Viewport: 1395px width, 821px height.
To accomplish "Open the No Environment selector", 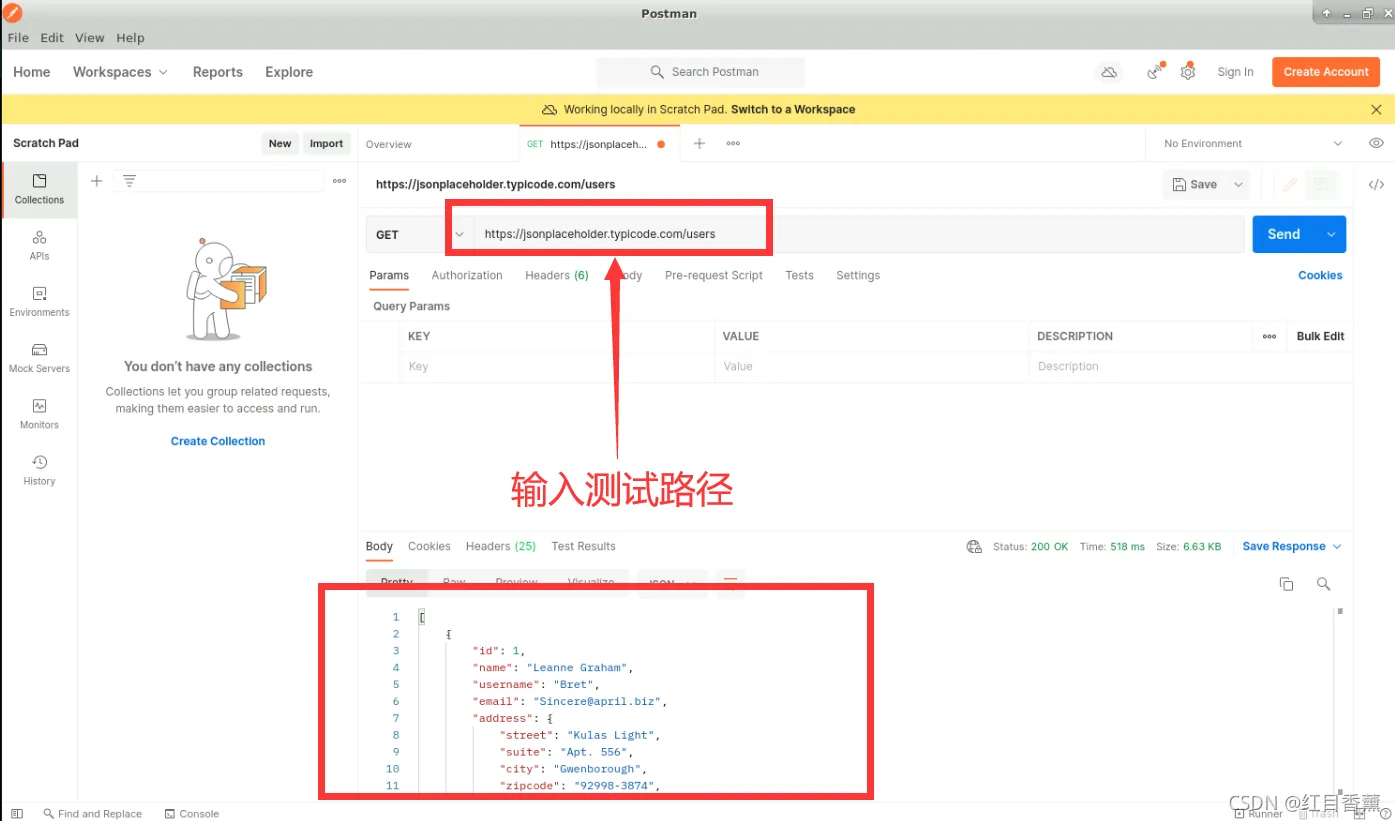I will pos(1254,144).
